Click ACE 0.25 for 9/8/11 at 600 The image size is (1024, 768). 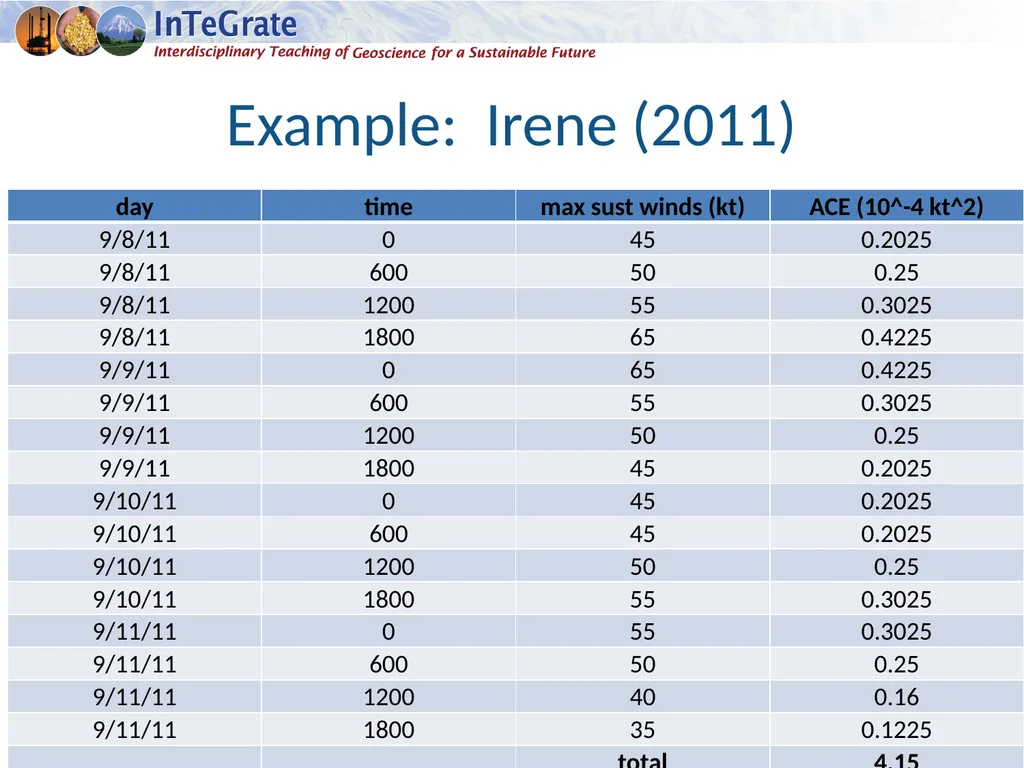click(x=897, y=272)
